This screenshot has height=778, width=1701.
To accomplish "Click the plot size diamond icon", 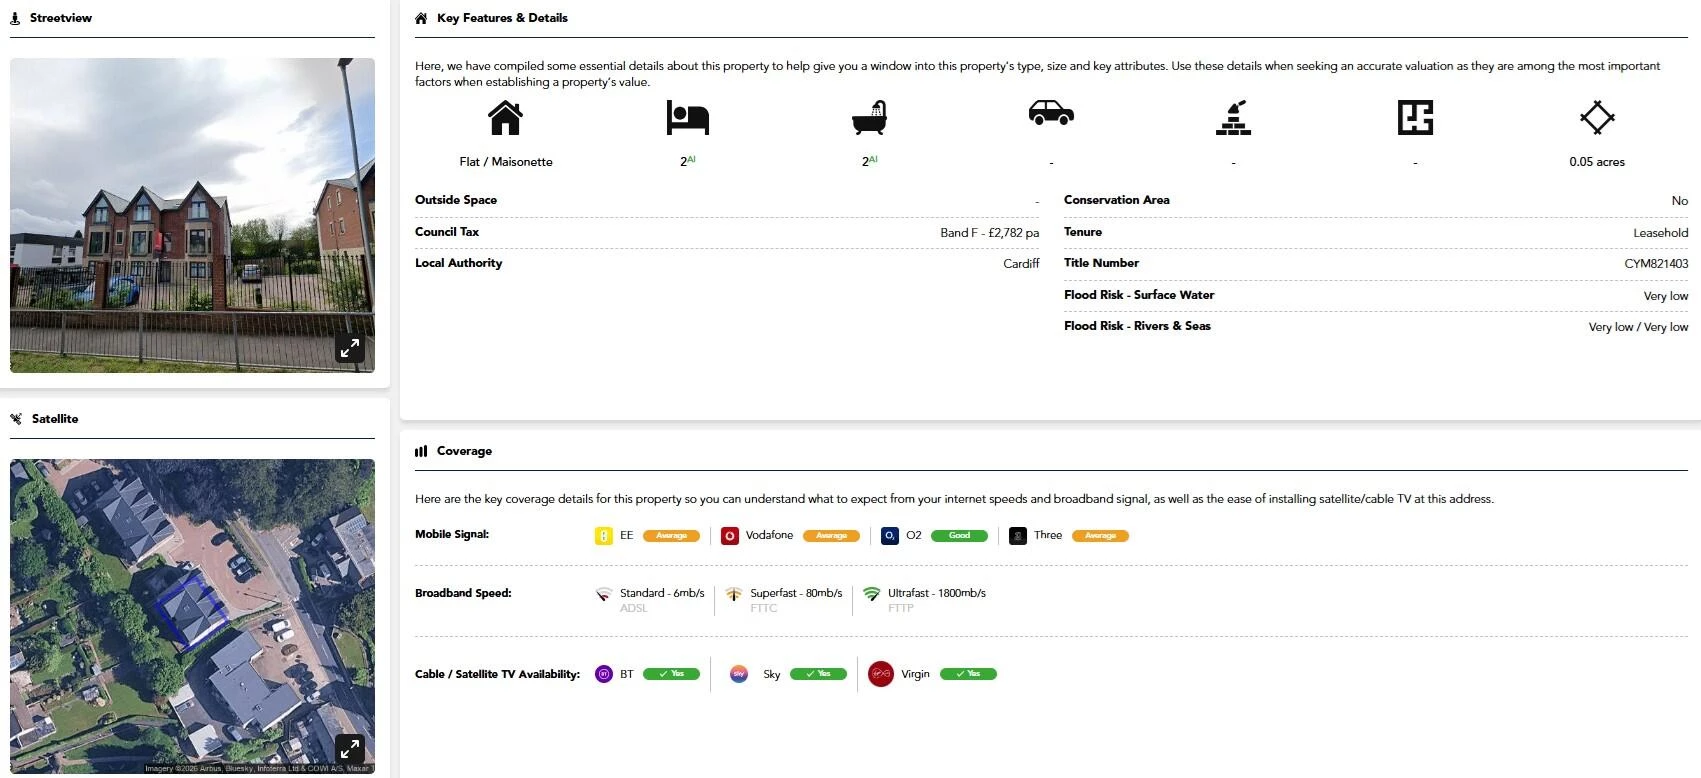I will point(1597,118).
